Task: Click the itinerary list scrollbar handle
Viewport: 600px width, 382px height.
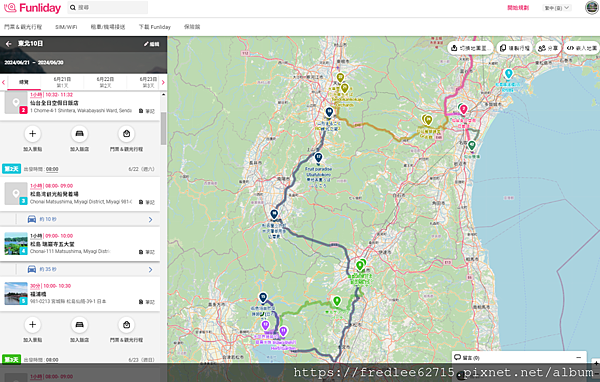Action: 163,128
